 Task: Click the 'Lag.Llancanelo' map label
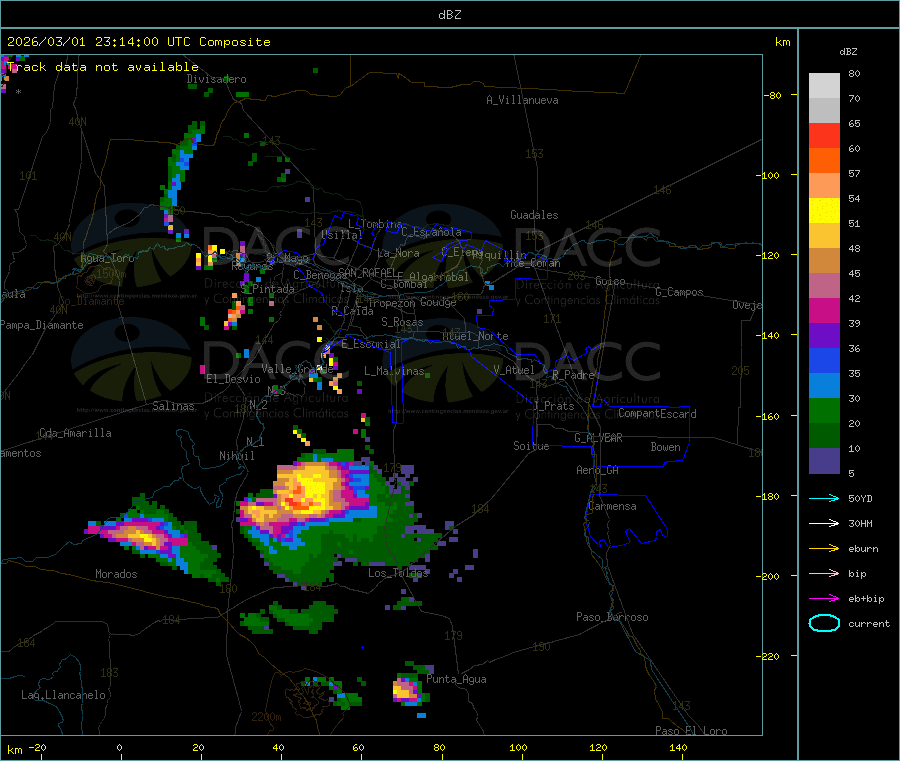(x=63, y=695)
